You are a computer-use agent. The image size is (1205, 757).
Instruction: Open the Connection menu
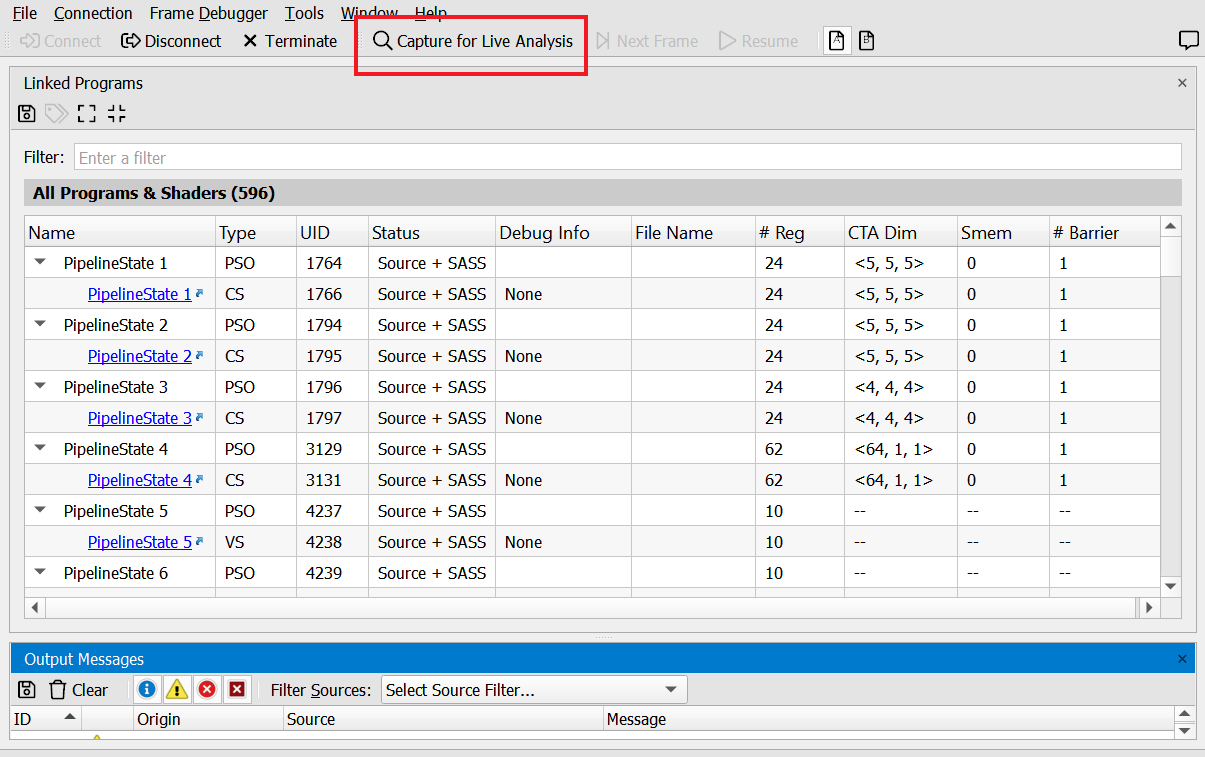click(x=93, y=13)
